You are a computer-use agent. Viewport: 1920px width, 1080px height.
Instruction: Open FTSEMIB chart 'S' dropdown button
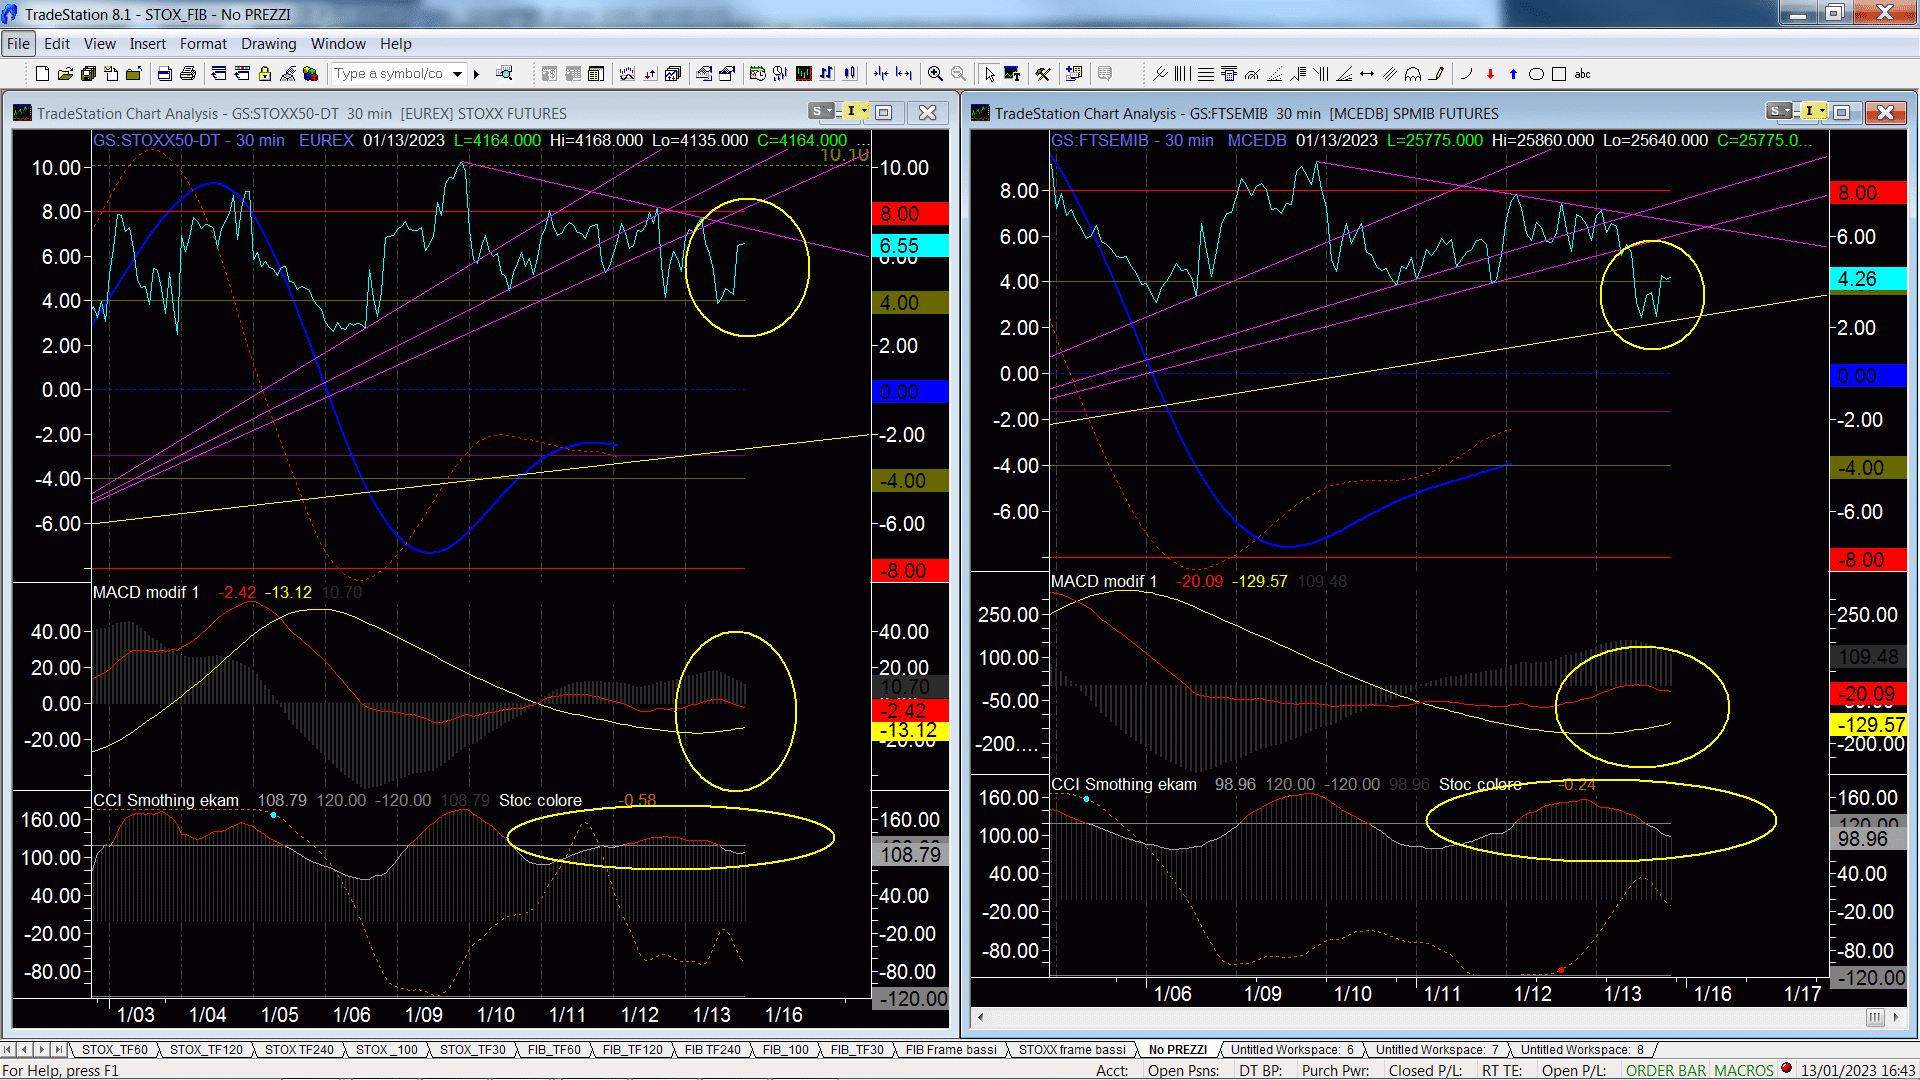coord(1779,111)
